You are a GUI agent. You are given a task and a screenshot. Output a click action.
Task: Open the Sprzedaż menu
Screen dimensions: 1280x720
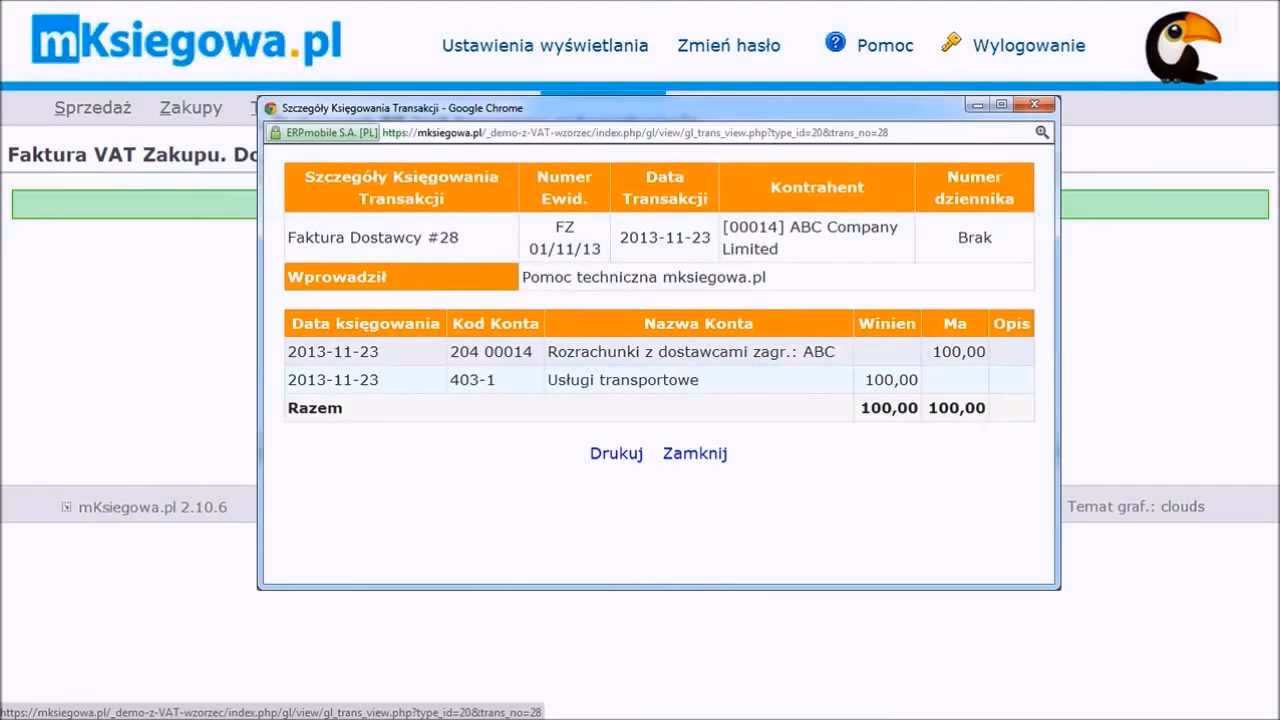tap(92, 107)
